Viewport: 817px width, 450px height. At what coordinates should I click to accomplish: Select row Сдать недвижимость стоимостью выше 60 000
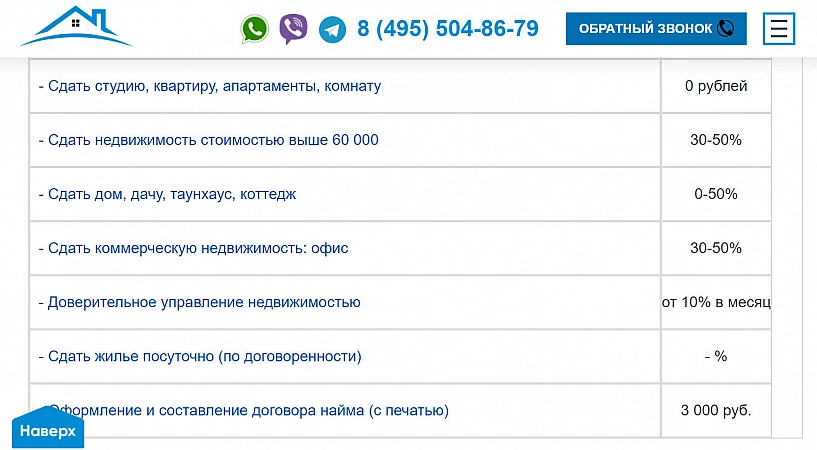coord(209,140)
